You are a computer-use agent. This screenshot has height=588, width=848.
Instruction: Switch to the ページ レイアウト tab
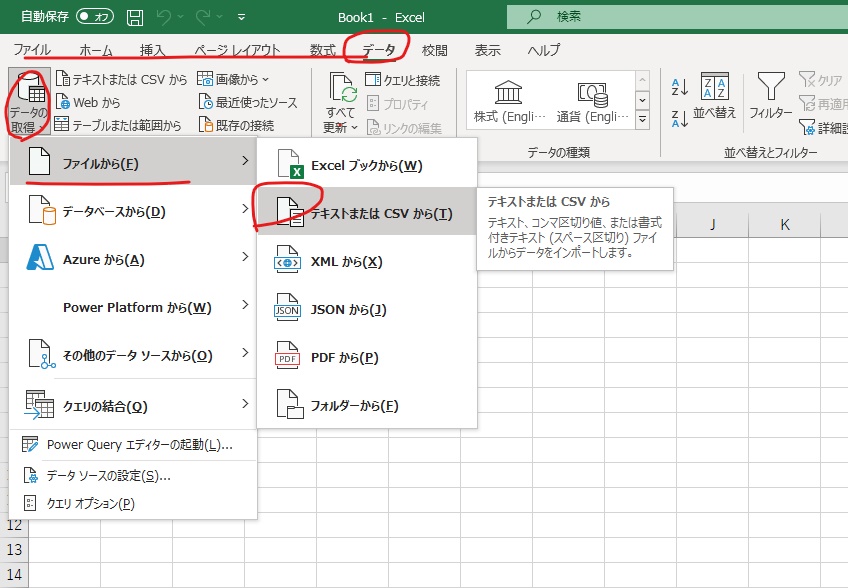pyautogui.click(x=237, y=50)
